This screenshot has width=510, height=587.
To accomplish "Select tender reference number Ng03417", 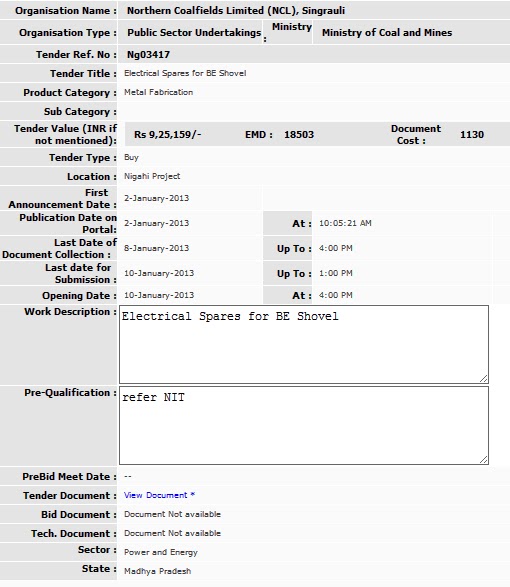I will (148, 55).
